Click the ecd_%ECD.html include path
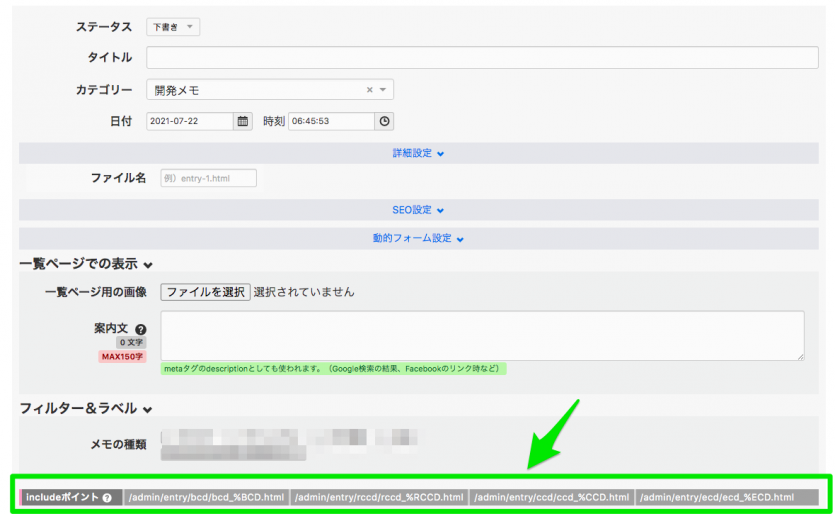 point(717,498)
